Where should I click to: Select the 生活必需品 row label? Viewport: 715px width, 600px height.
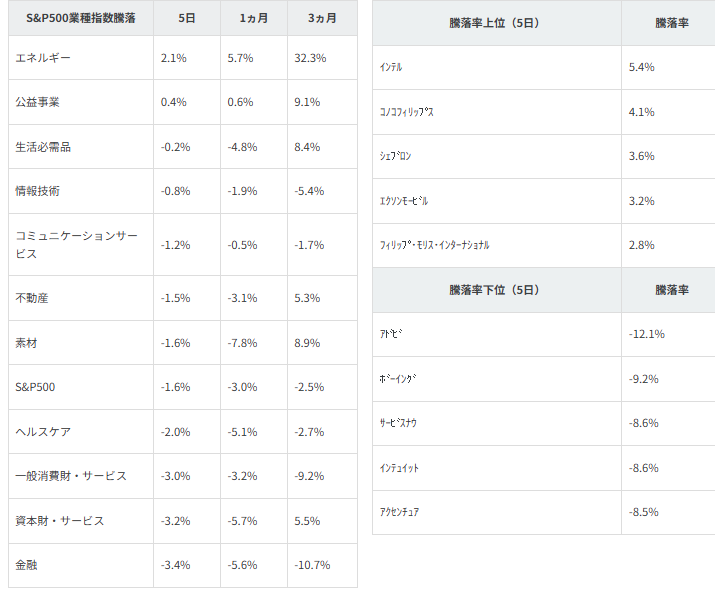(x=43, y=147)
